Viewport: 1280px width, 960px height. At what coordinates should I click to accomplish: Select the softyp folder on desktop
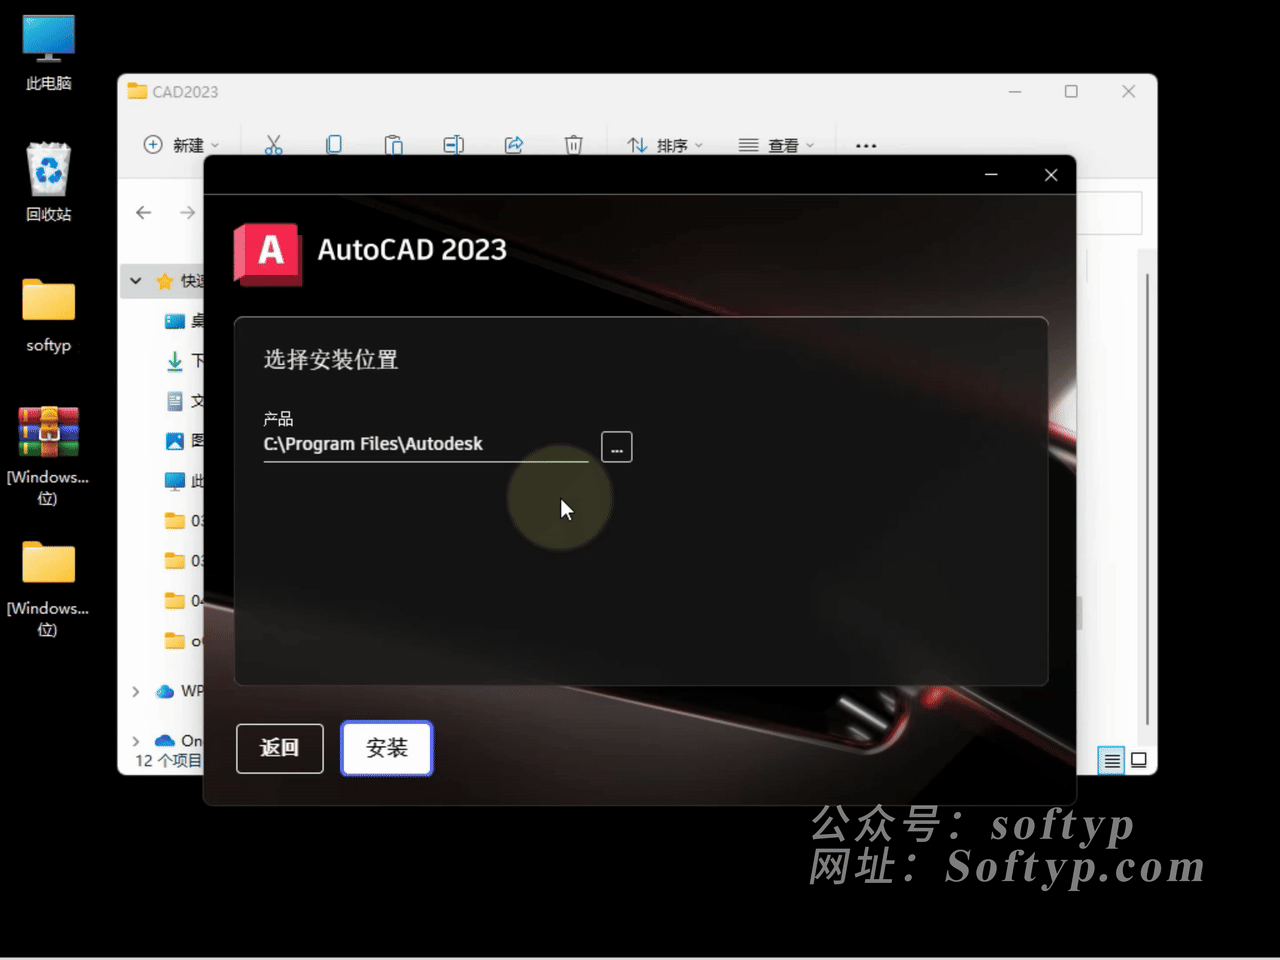48,313
